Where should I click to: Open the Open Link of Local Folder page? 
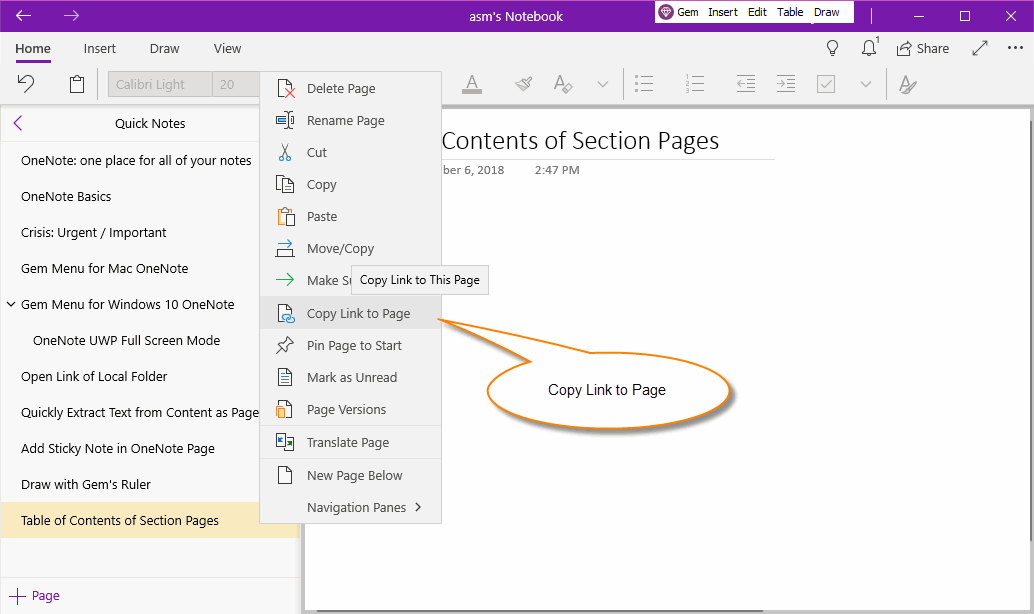point(94,376)
